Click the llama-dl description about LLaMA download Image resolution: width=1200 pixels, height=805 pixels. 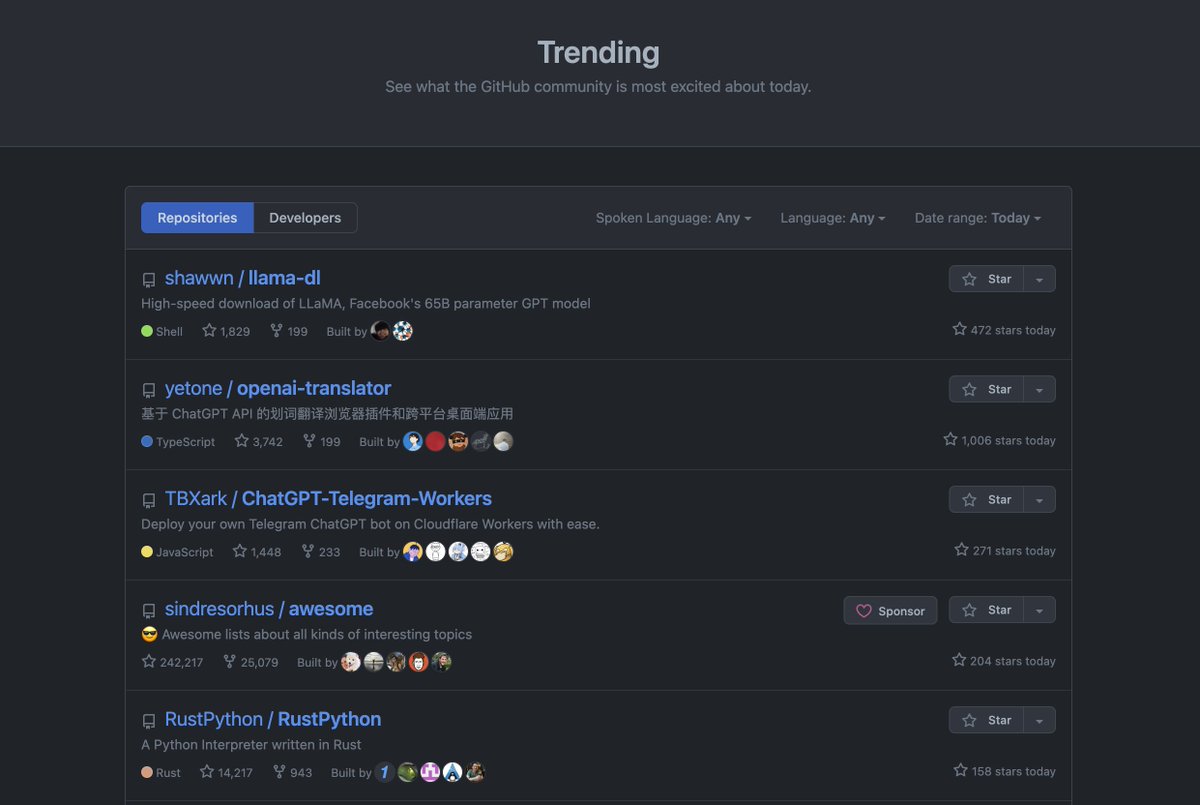366,303
